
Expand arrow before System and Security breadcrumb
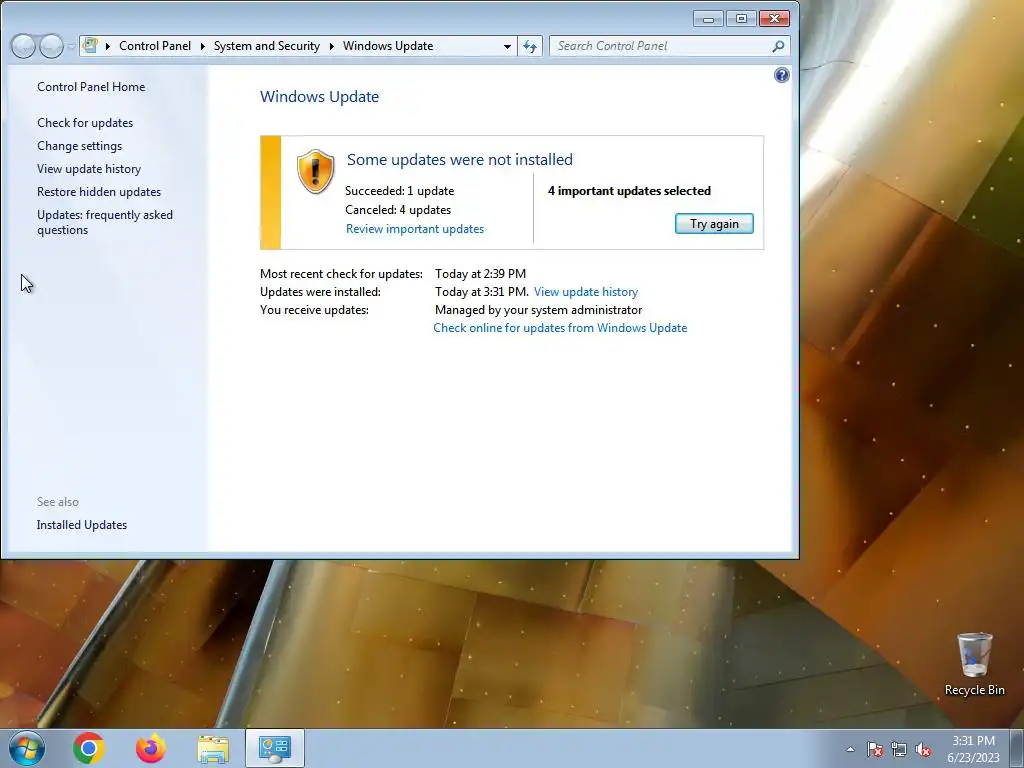pos(202,46)
